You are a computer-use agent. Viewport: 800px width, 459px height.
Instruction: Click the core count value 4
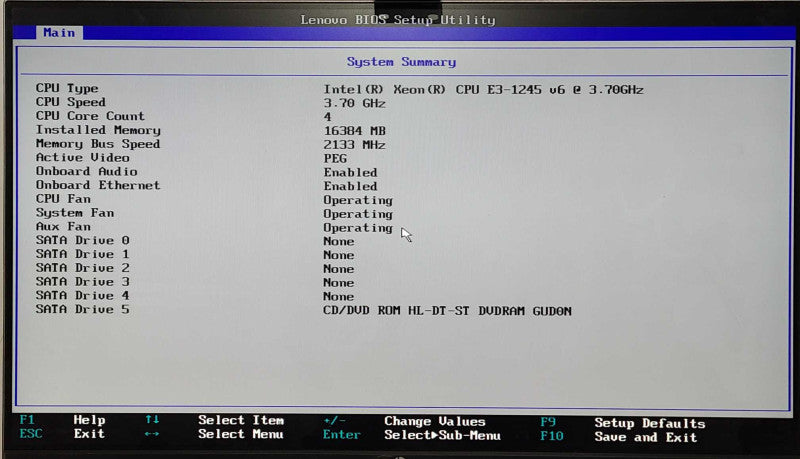[x=328, y=117]
